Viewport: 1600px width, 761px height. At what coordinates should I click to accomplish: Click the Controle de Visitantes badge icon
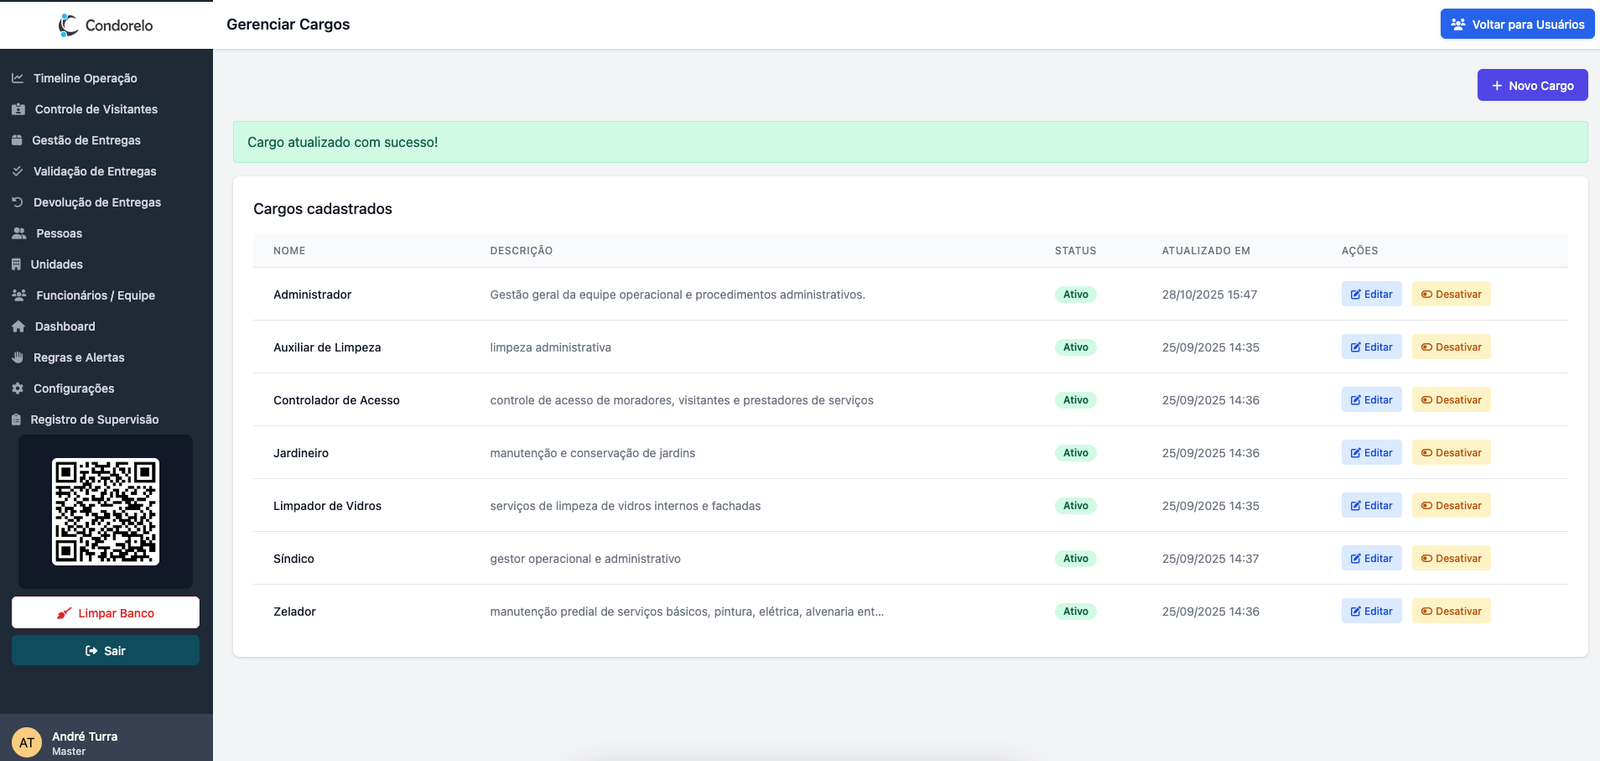(x=18, y=109)
